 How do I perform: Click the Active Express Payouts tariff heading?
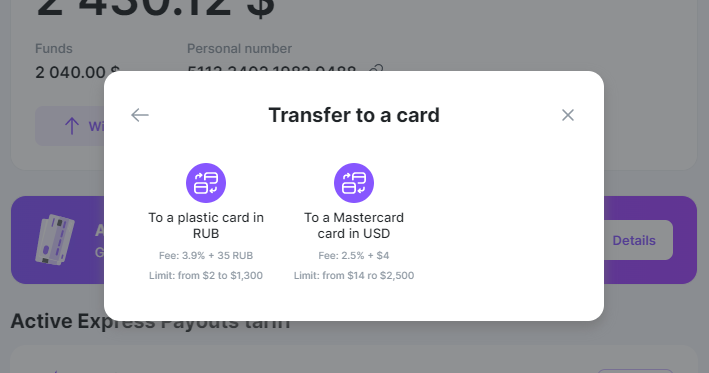pyautogui.click(x=150, y=321)
